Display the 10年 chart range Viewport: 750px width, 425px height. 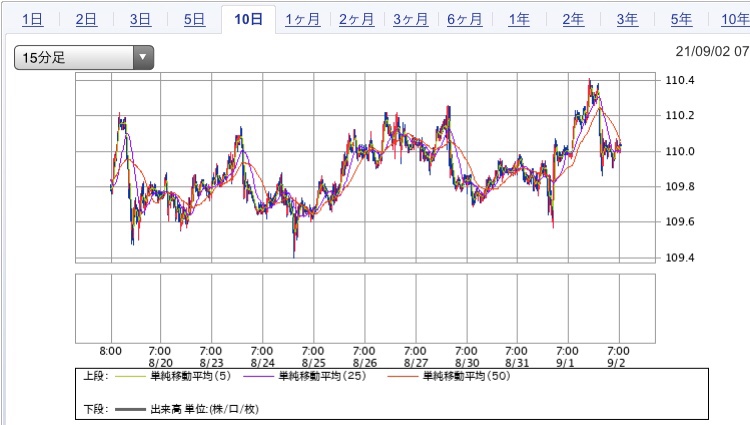pyautogui.click(x=735, y=20)
